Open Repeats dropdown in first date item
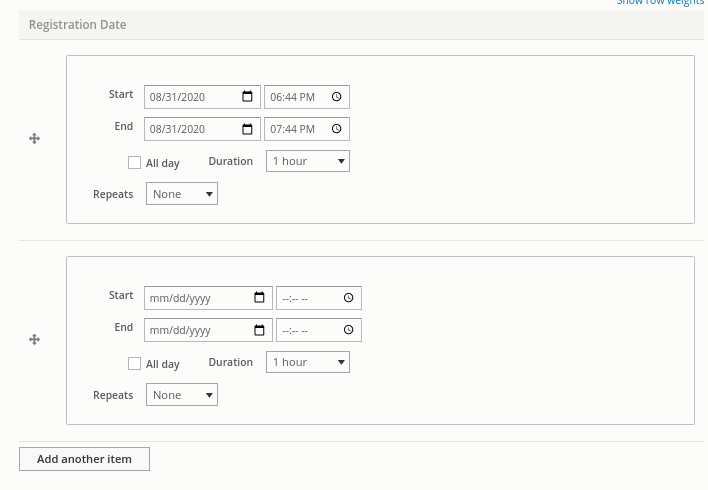This screenshot has height=490, width=708. coord(182,194)
